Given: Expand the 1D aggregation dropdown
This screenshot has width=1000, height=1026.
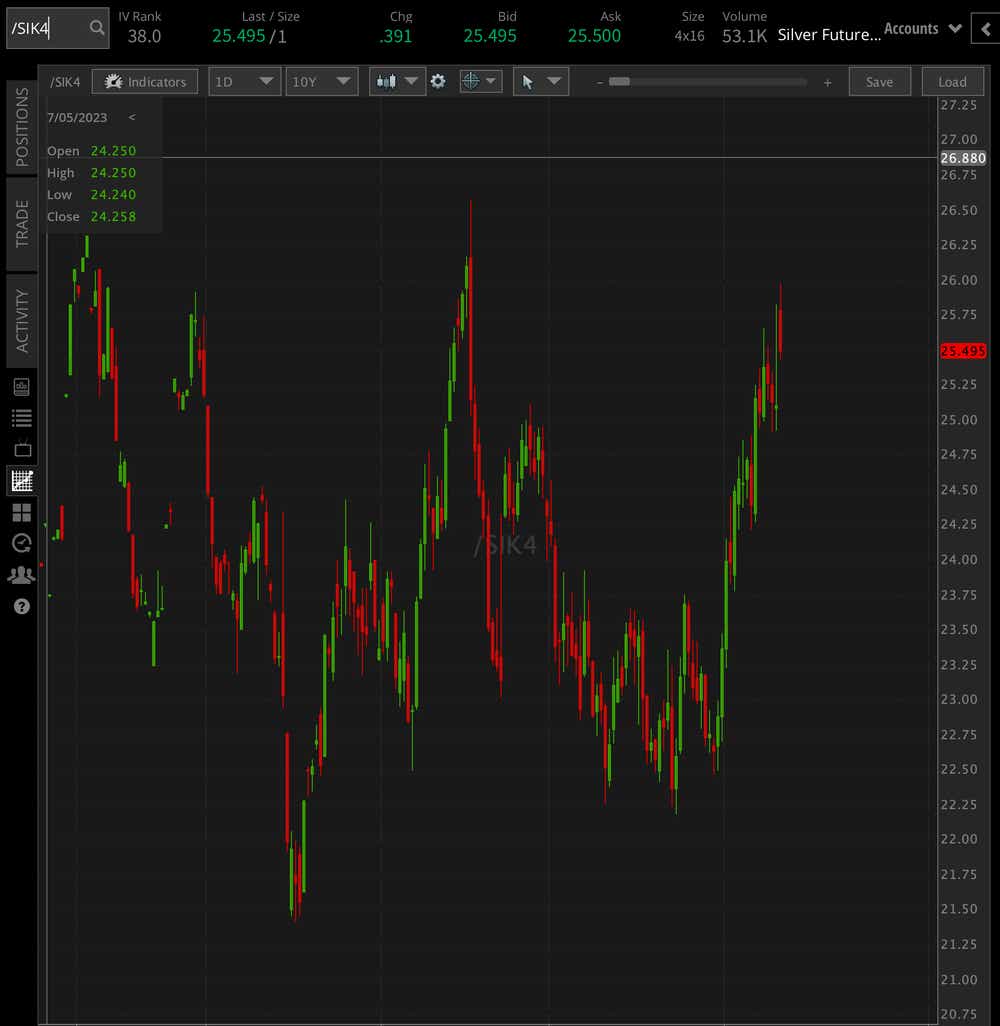Looking at the screenshot, I should click(244, 82).
